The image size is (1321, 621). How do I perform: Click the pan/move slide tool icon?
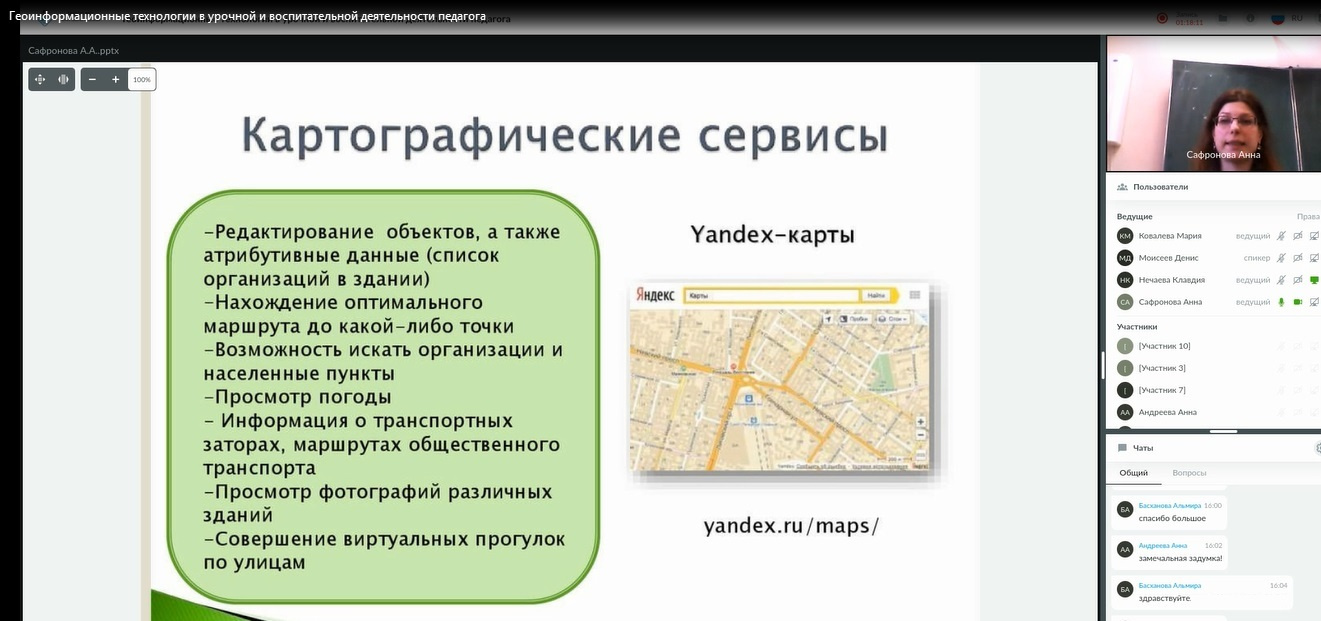tap(40, 79)
